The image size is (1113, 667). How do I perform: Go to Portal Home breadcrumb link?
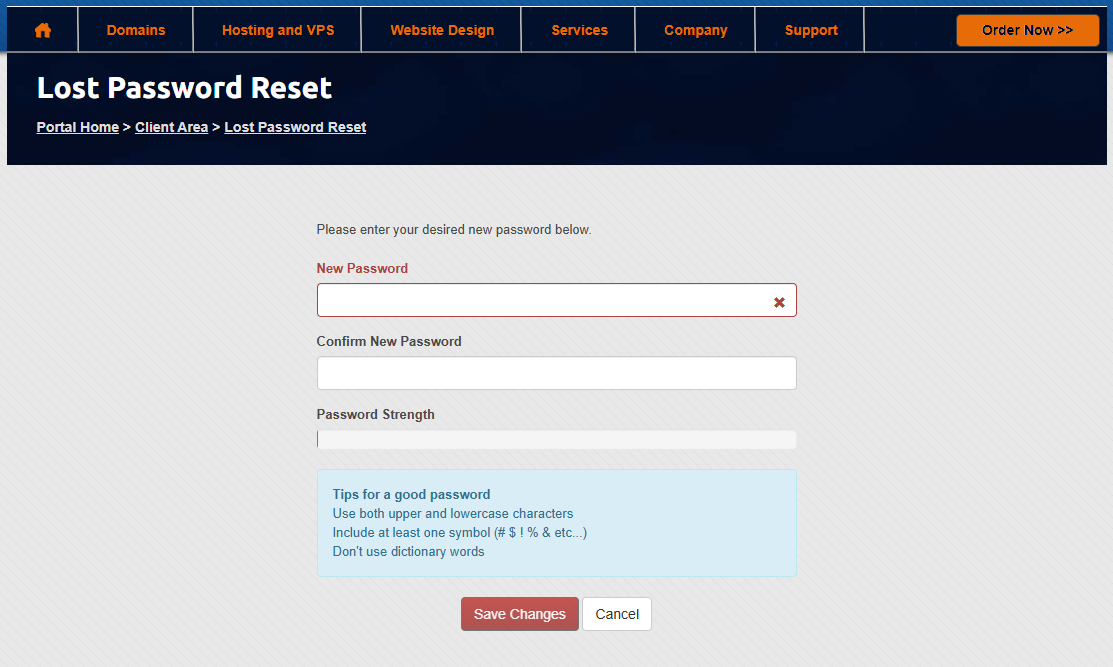point(77,127)
